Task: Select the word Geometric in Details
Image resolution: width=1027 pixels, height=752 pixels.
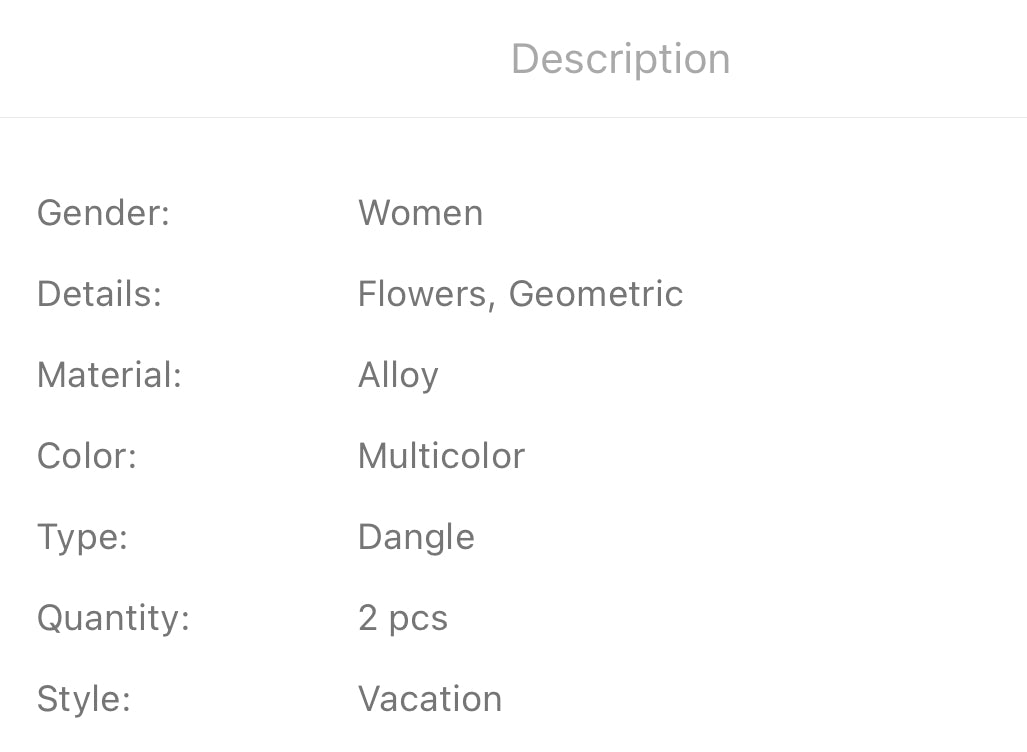Action: pyautogui.click(x=596, y=294)
